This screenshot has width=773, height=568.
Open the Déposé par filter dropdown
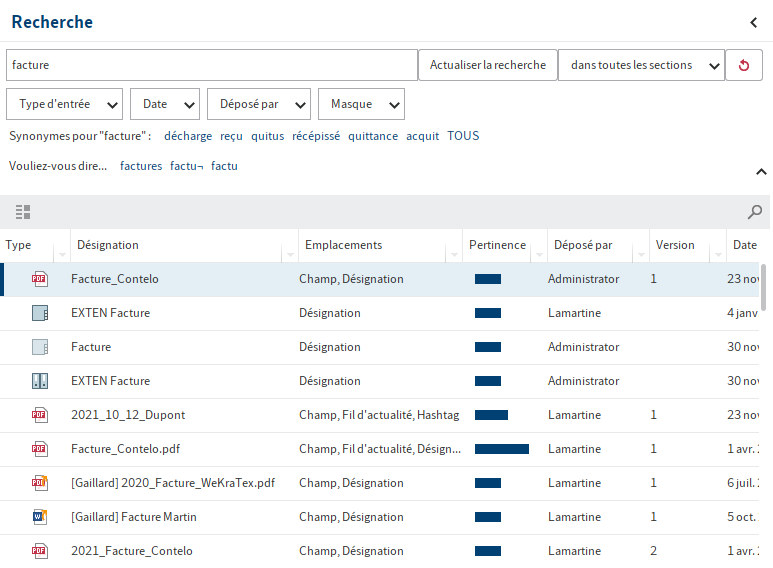pos(259,104)
